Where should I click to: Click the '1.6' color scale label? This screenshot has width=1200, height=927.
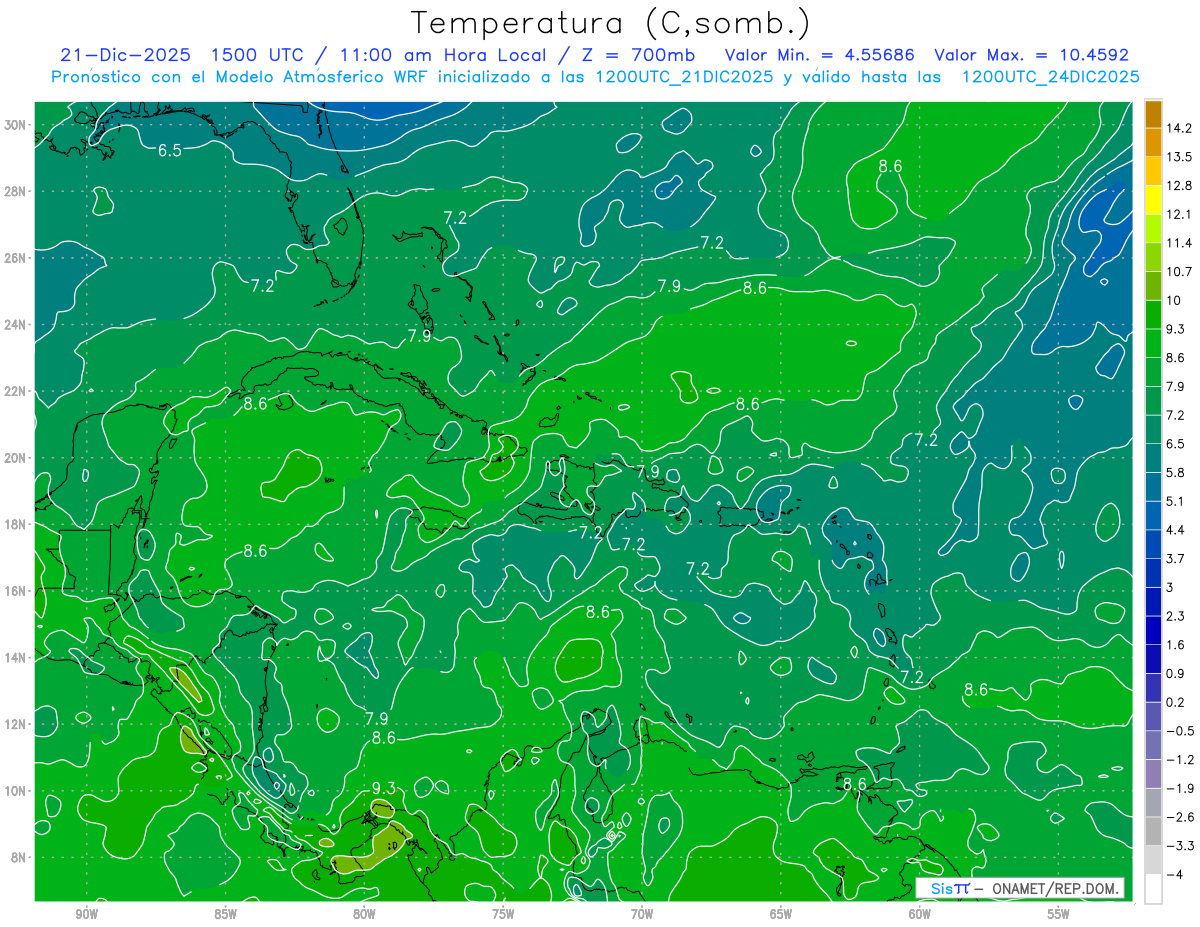pyautogui.click(x=1175, y=645)
